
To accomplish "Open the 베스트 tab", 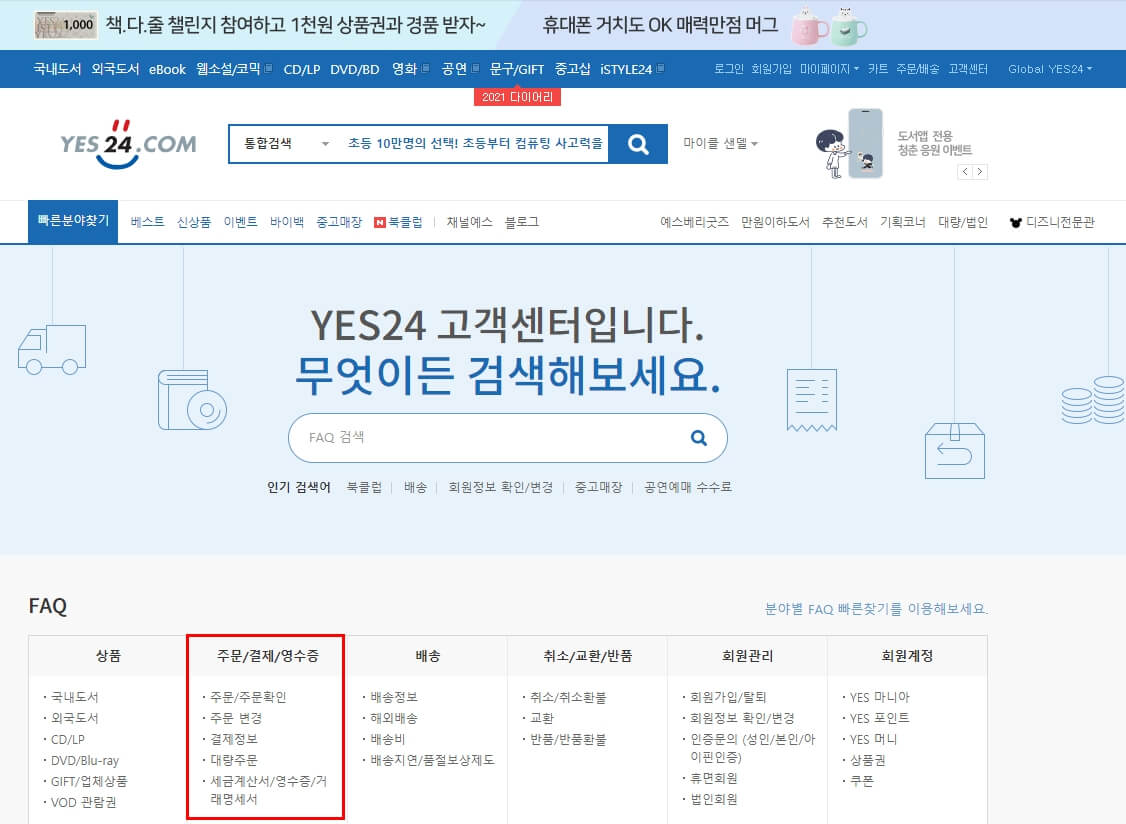I will (147, 222).
